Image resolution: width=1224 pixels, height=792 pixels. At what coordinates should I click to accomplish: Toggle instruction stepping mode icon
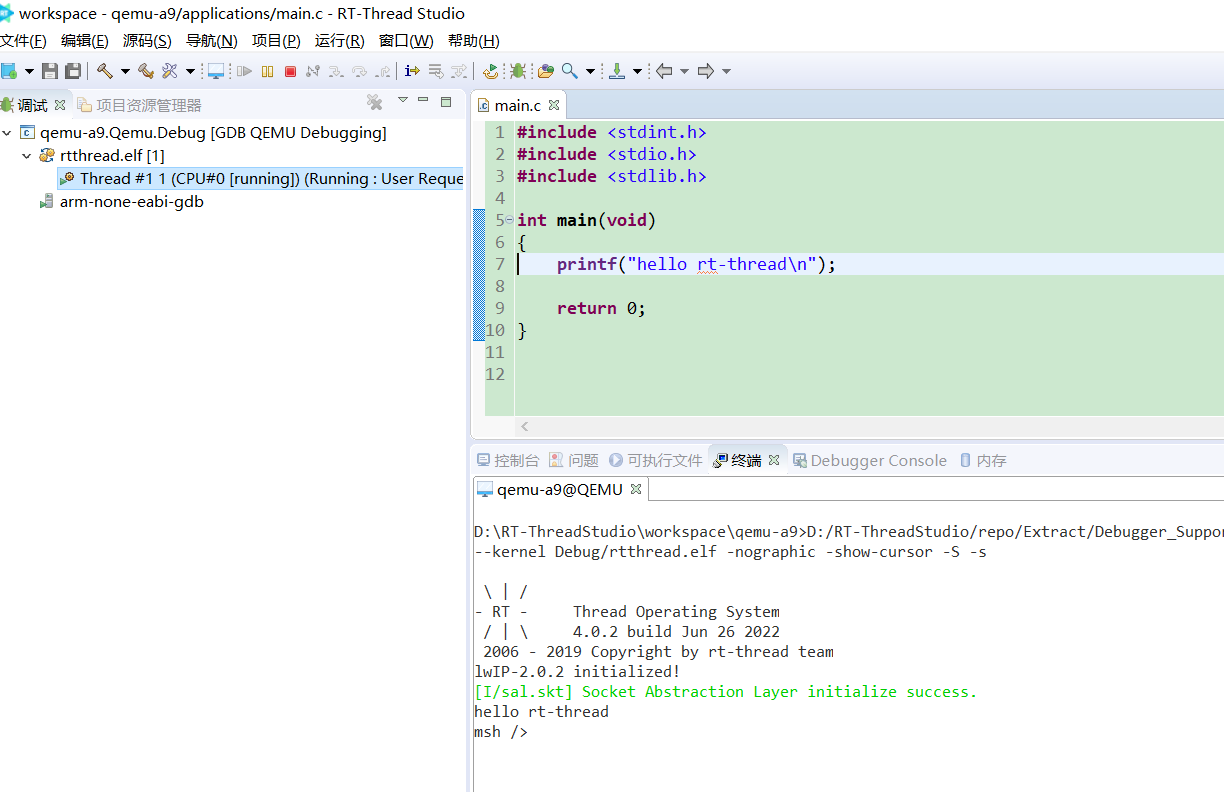pos(411,71)
